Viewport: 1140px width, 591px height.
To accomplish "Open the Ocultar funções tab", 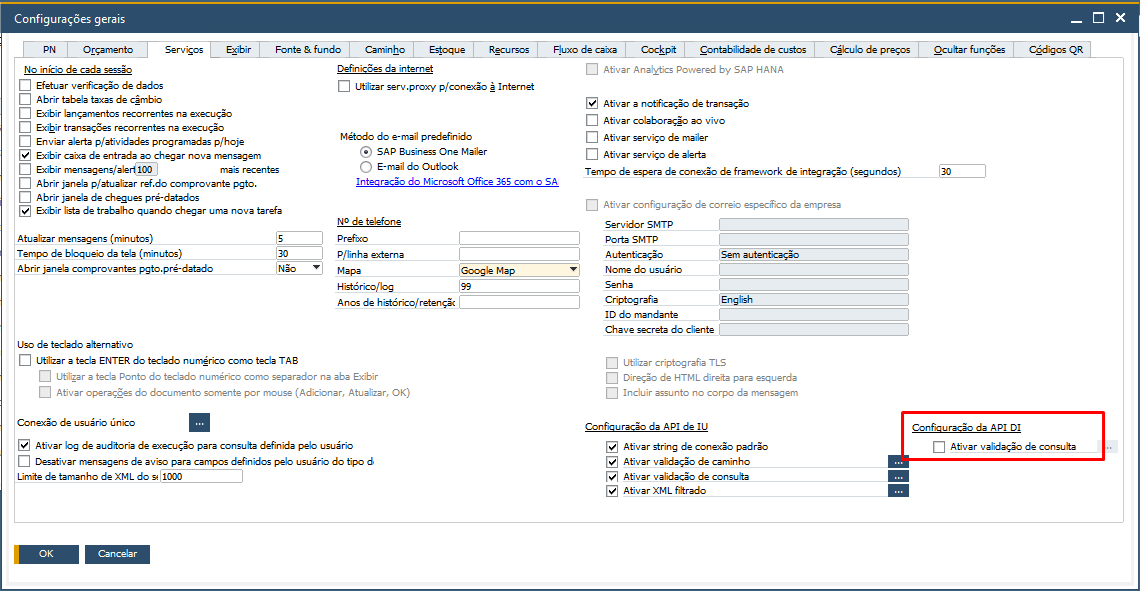I will point(969,49).
